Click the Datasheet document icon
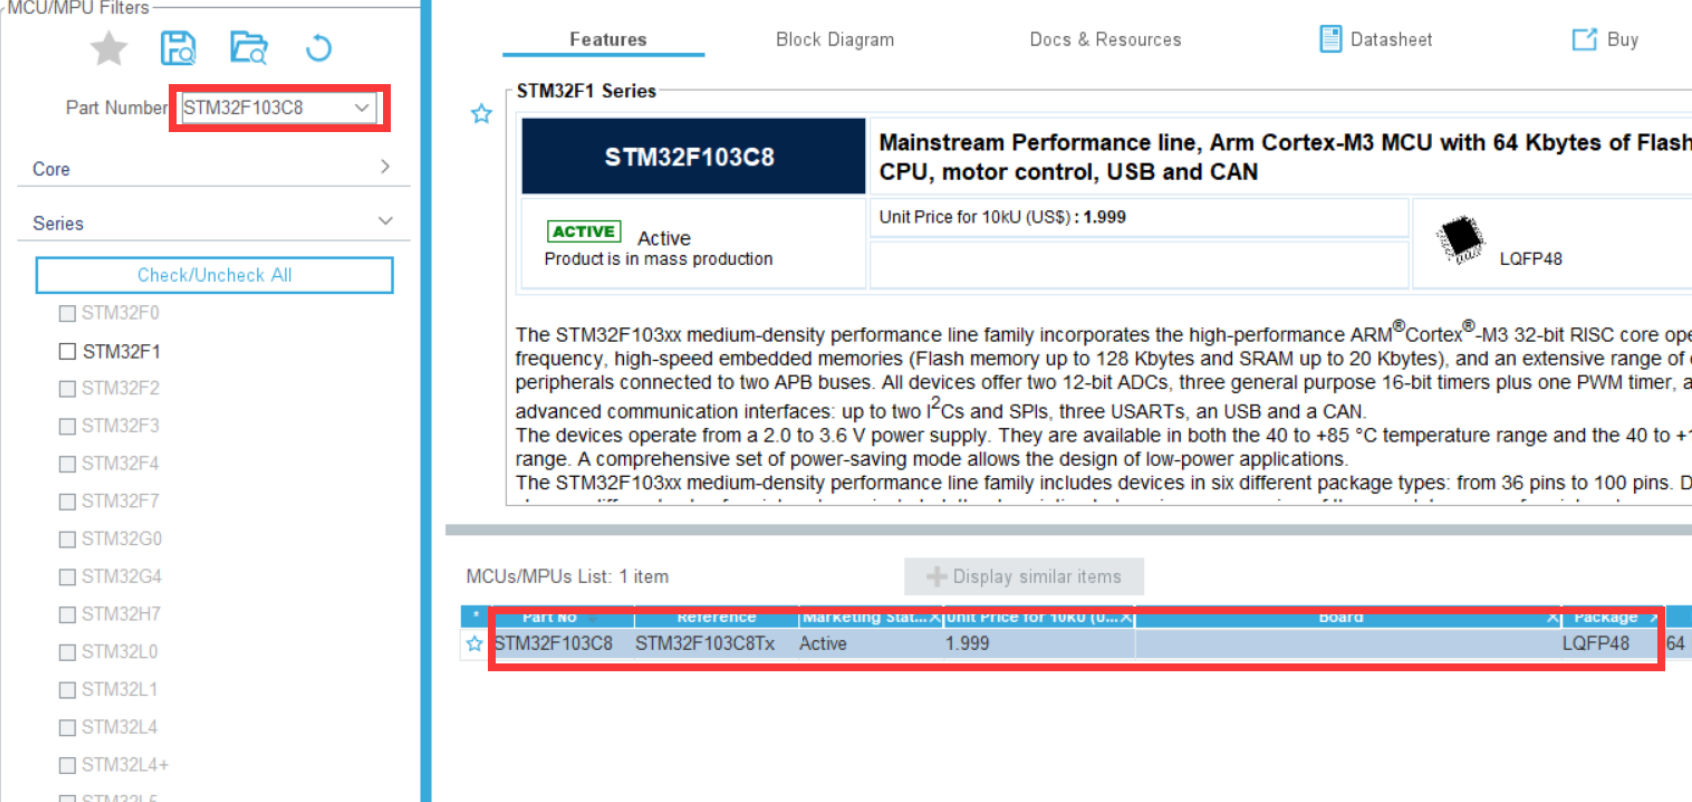Viewport: 1692px width, 802px height. (x=1330, y=39)
